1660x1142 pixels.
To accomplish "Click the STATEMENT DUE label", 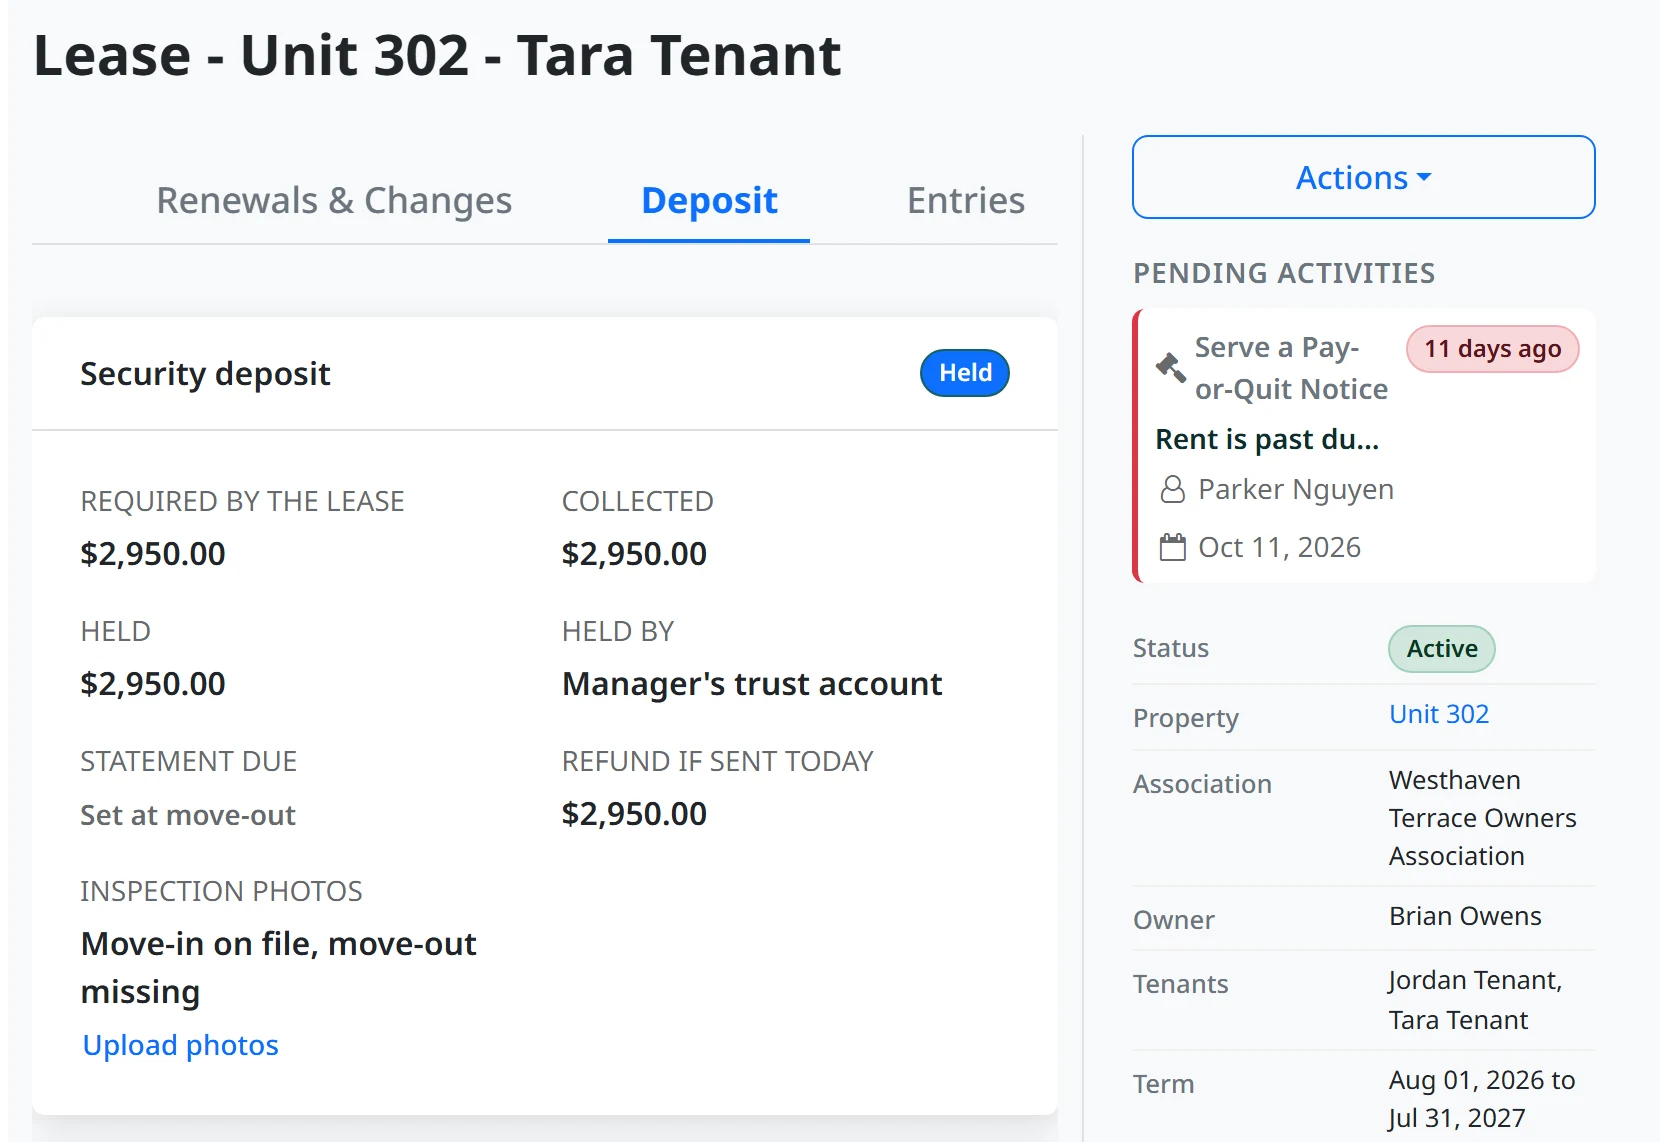I will (188, 761).
